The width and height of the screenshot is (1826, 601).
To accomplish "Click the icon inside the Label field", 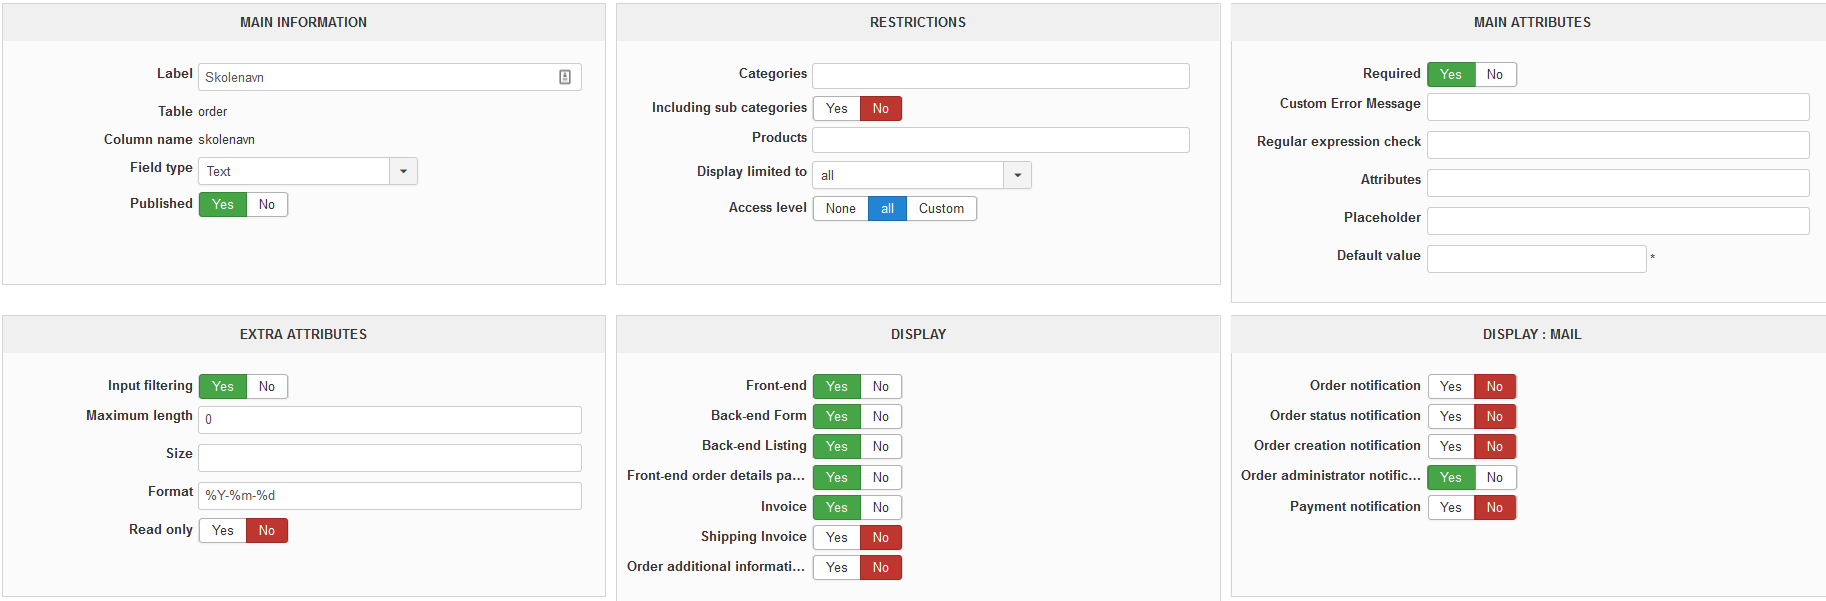I will (565, 77).
